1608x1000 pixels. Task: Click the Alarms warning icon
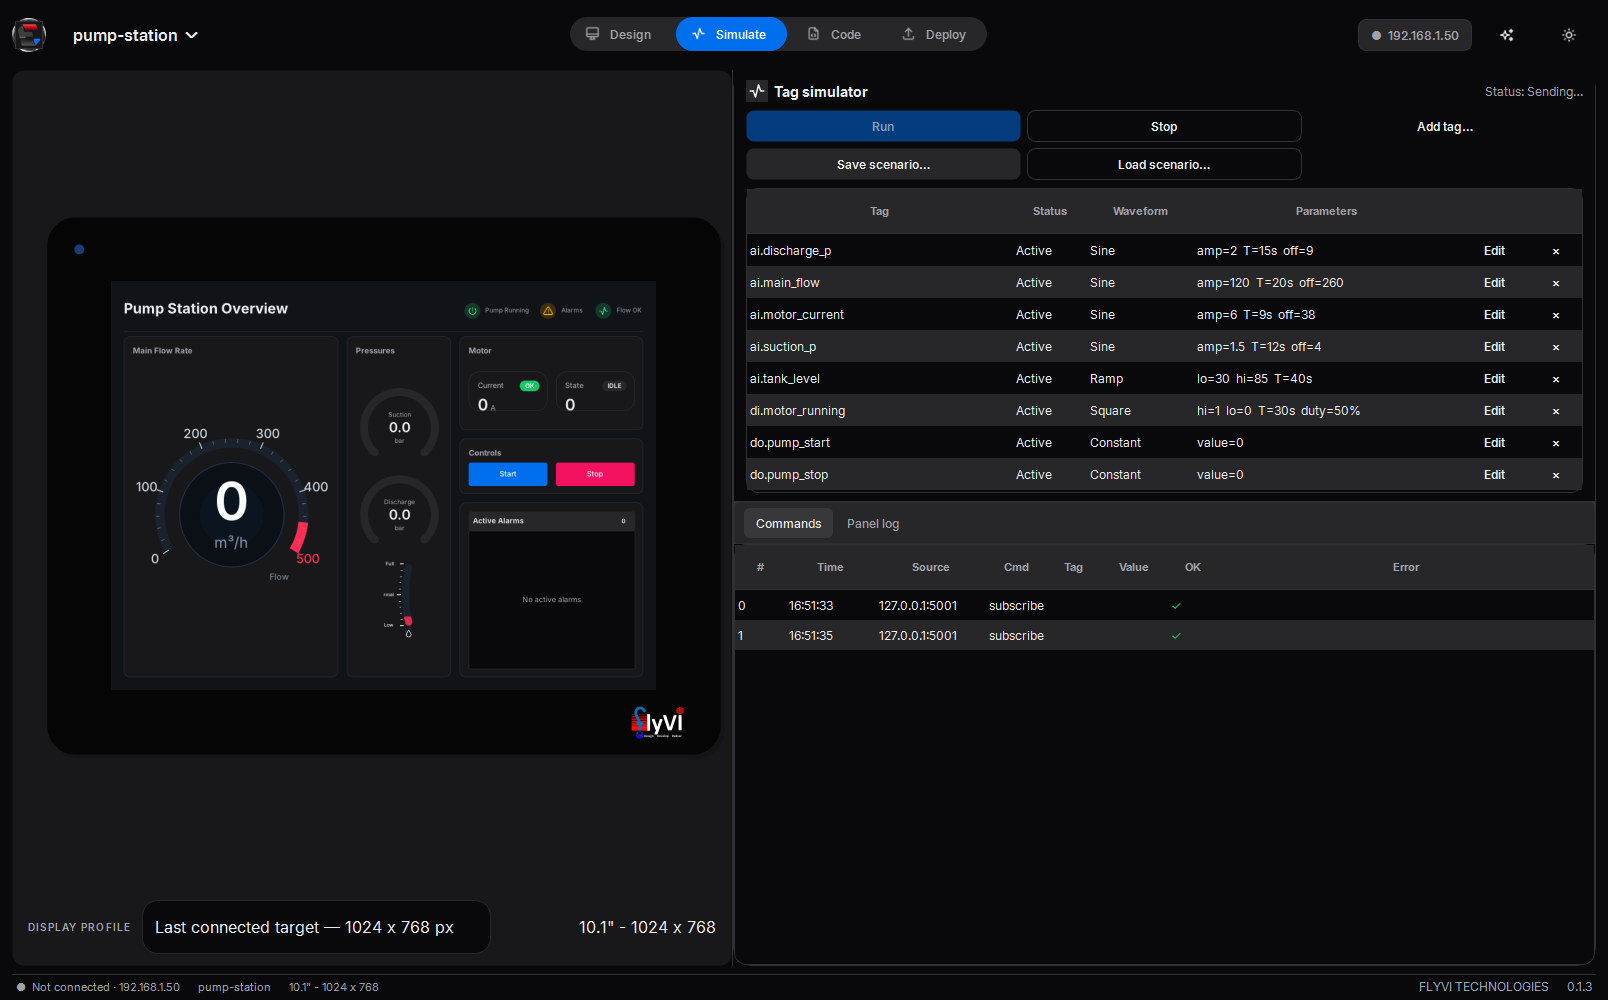coord(548,310)
